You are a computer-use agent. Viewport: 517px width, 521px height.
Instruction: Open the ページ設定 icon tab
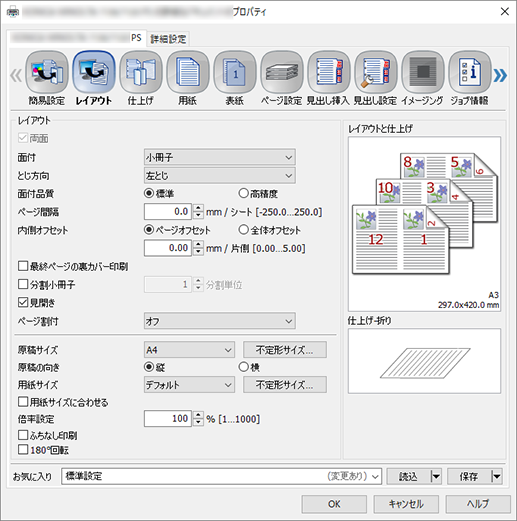point(282,78)
